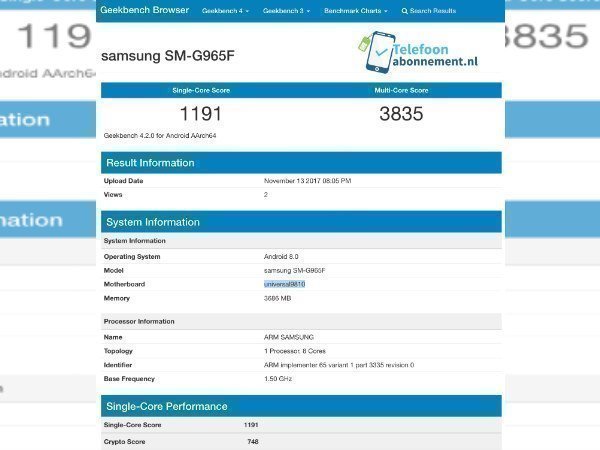The image size is (600, 450).
Task: Expand the Geekbench 4 dropdown menu
Action: pos(225,11)
